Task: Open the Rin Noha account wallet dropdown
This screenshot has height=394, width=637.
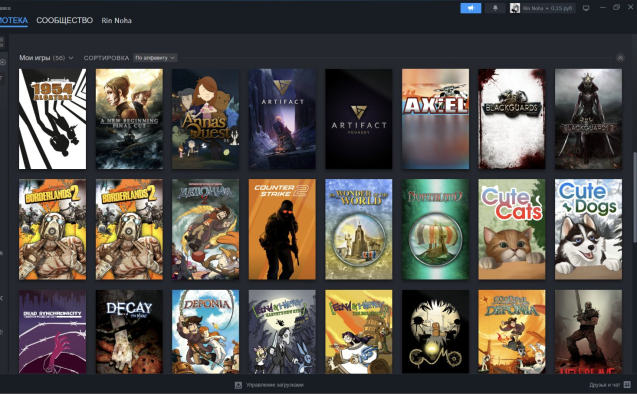Action: point(547,8)
